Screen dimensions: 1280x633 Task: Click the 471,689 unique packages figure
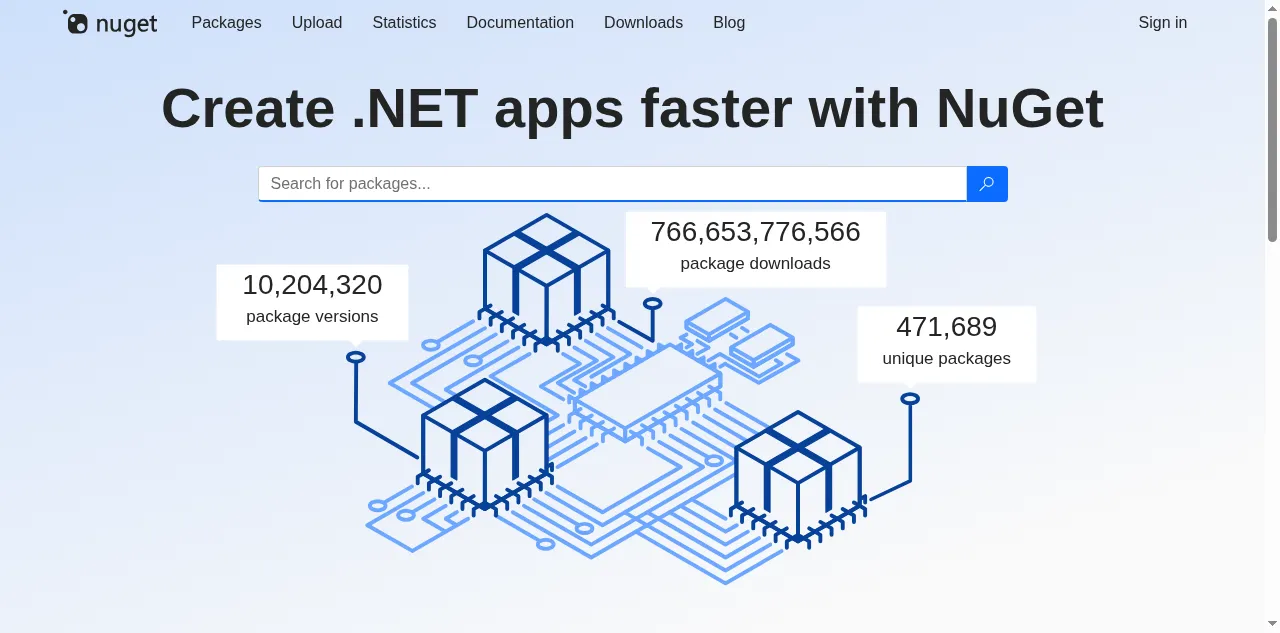[x=946, y=327]
